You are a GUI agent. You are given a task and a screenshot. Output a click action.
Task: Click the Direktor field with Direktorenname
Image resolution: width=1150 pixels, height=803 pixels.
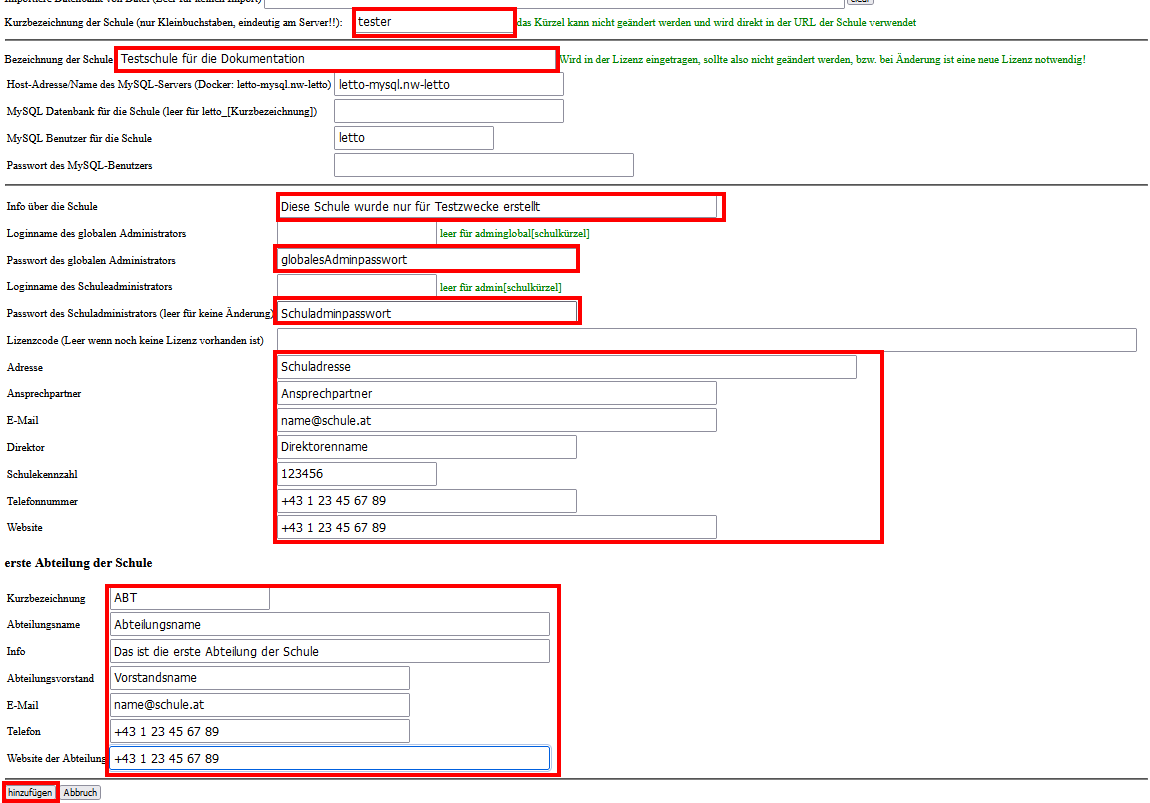point(426,447)
